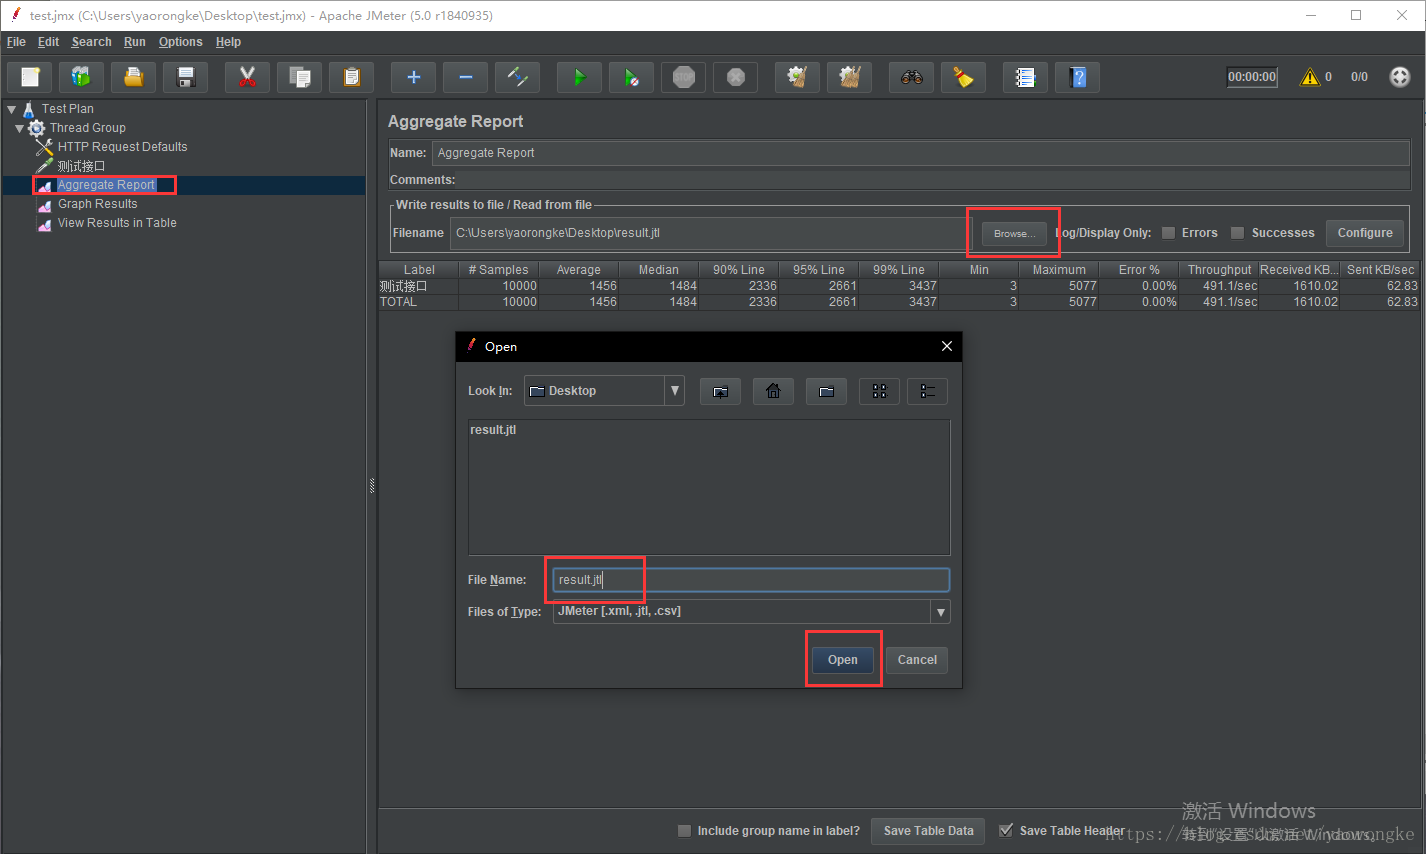Viewport: 1426px width, 854px height.
Task: Open the Search menu
Action: coord(91,42)
